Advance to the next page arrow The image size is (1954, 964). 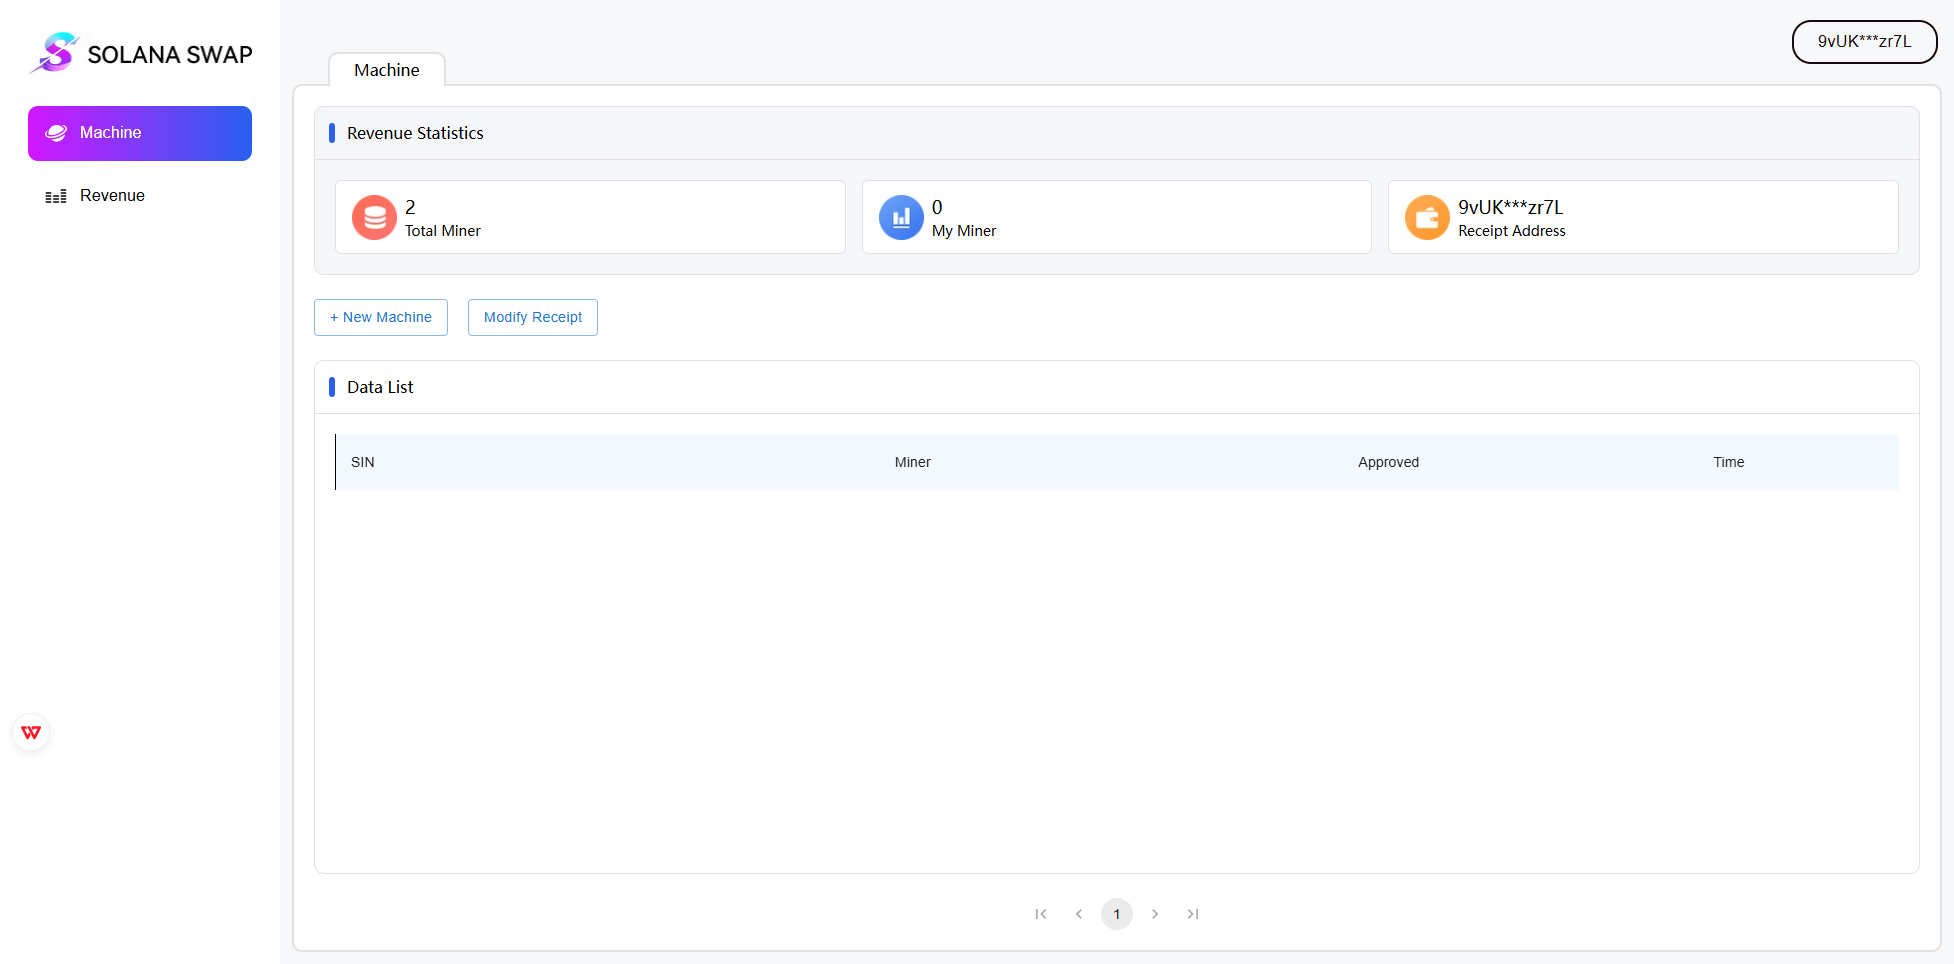point(1155,914)
